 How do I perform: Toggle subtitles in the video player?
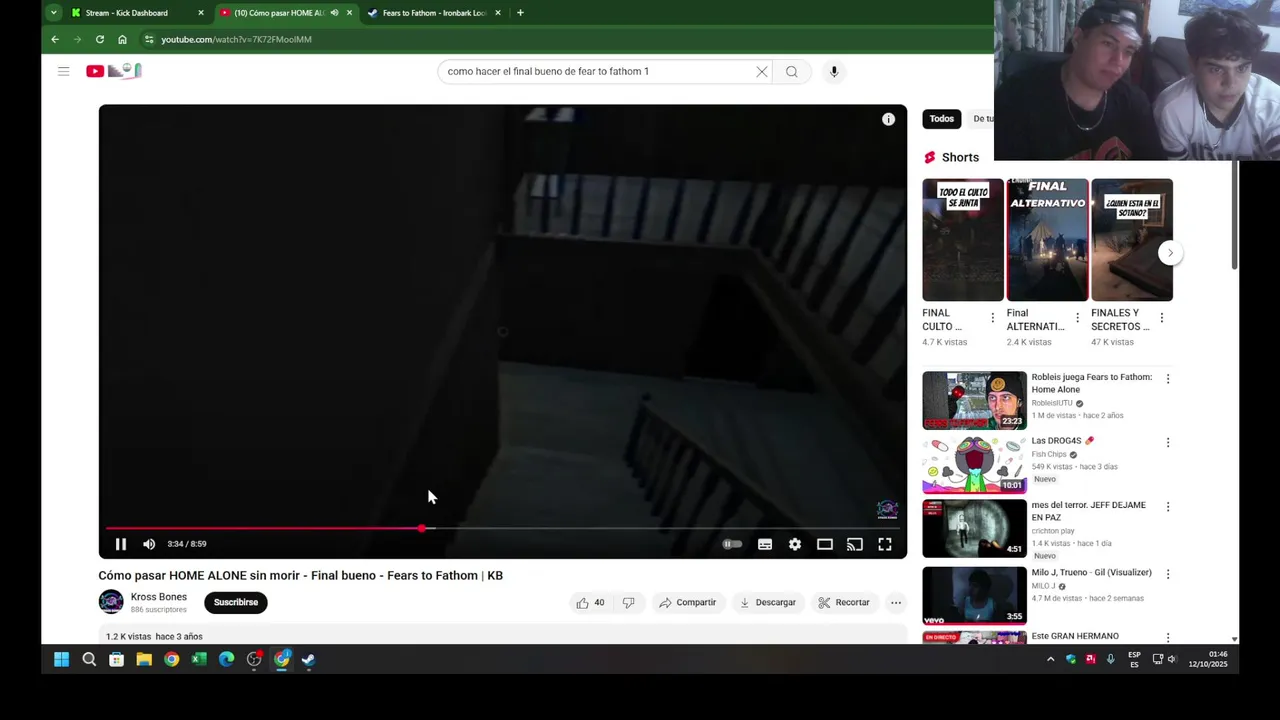pos(765,544)
